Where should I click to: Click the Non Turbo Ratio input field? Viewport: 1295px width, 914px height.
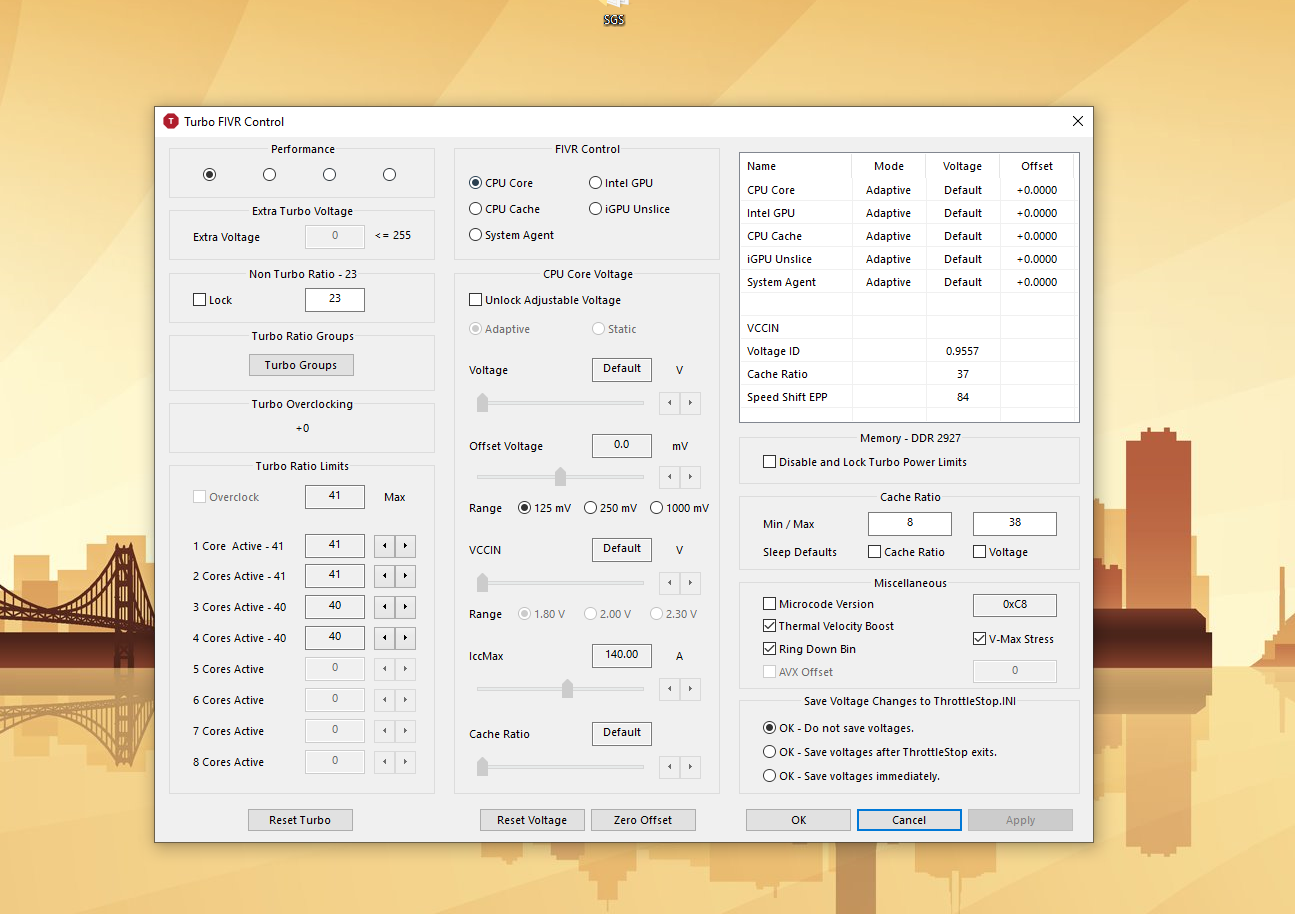point(334,299)
